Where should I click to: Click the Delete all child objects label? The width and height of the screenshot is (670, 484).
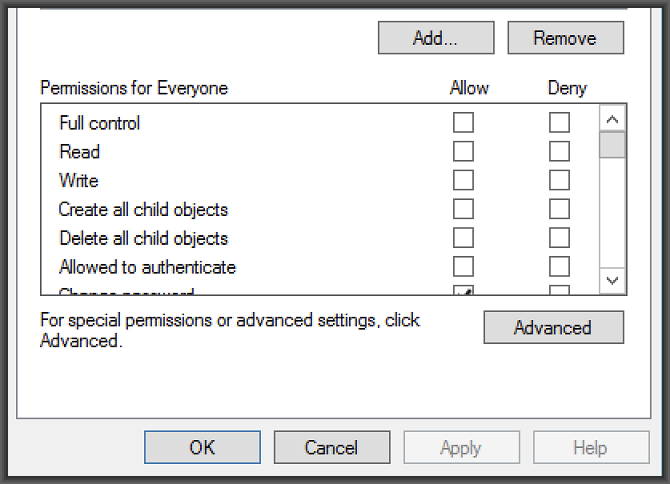pos(144,238)
